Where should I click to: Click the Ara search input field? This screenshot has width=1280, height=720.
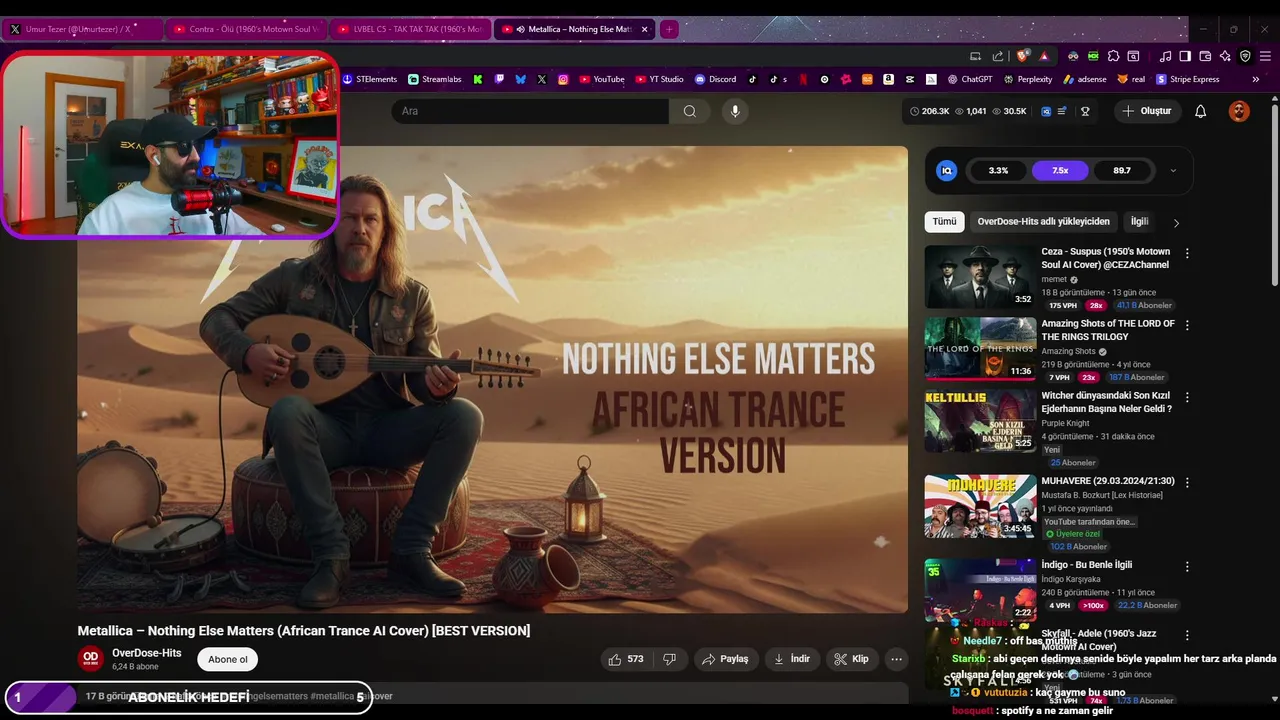point(530,111)
